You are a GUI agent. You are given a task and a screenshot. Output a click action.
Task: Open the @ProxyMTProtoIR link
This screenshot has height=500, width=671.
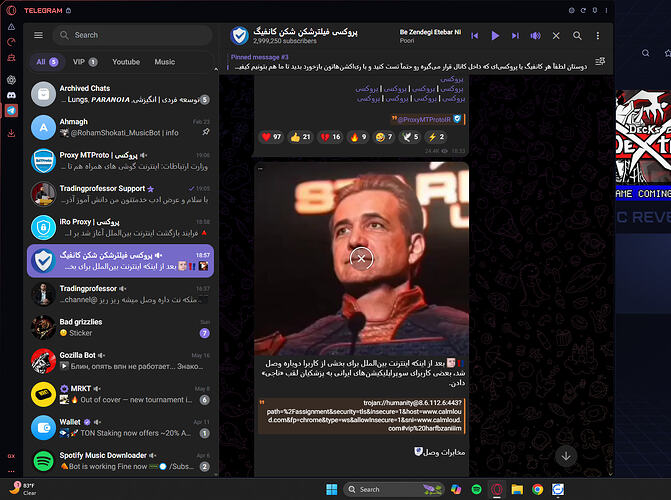(425, 119)
